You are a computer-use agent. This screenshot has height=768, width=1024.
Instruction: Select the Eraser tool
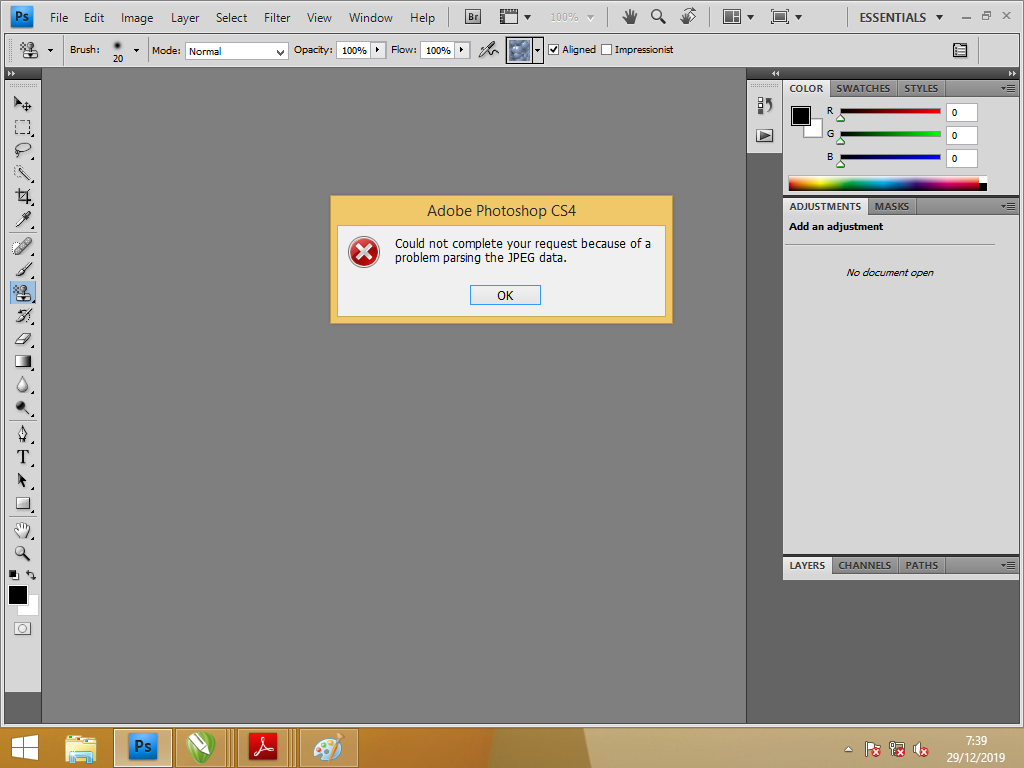tap(23, 338)
